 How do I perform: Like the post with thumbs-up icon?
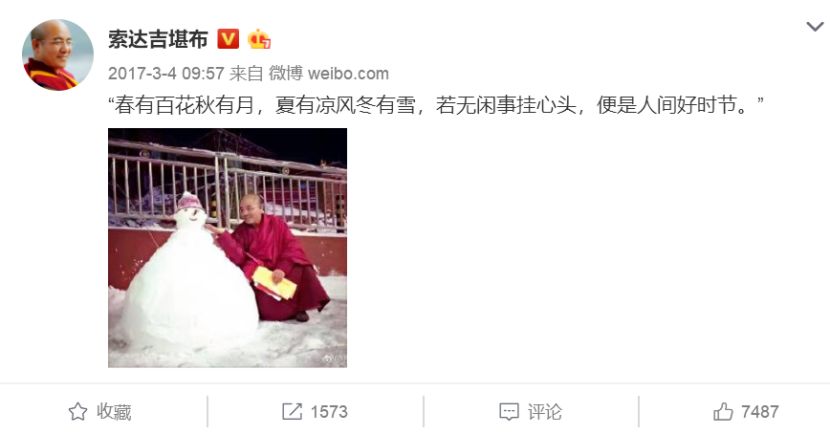[723, 411]
